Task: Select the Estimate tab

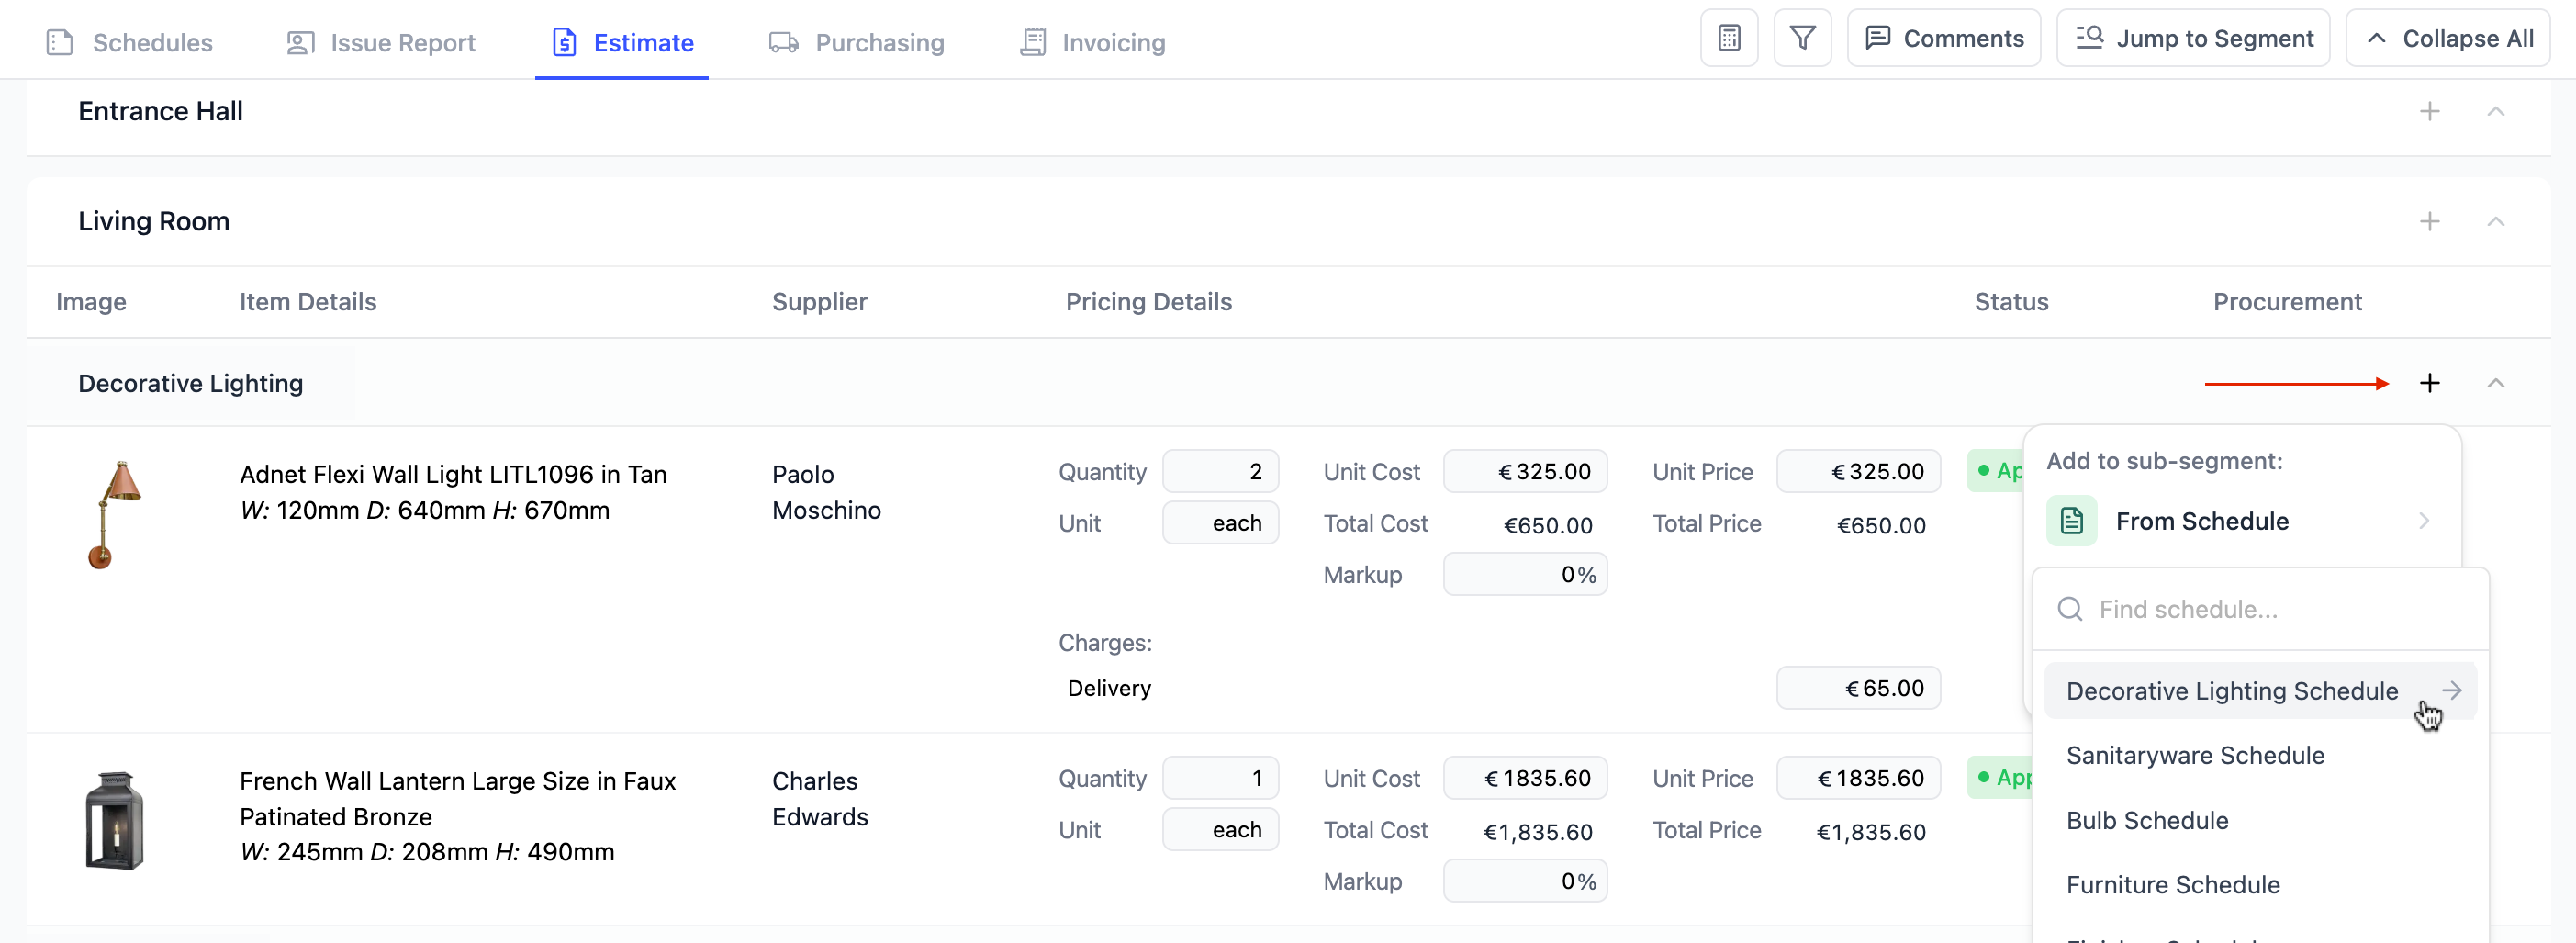Action: point(622,42)
